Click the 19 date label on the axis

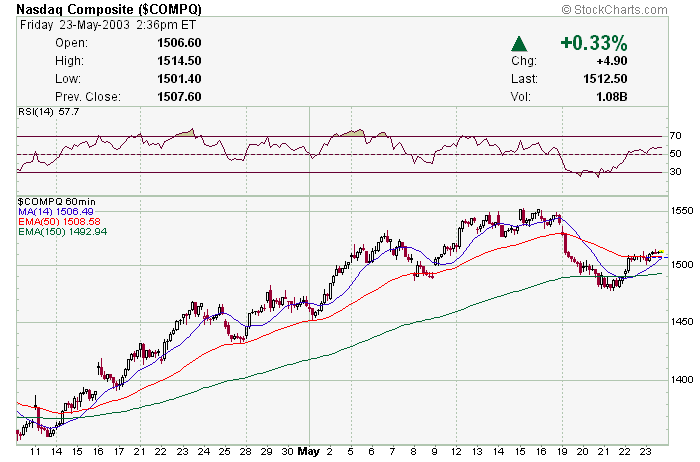tap(562, 452)
